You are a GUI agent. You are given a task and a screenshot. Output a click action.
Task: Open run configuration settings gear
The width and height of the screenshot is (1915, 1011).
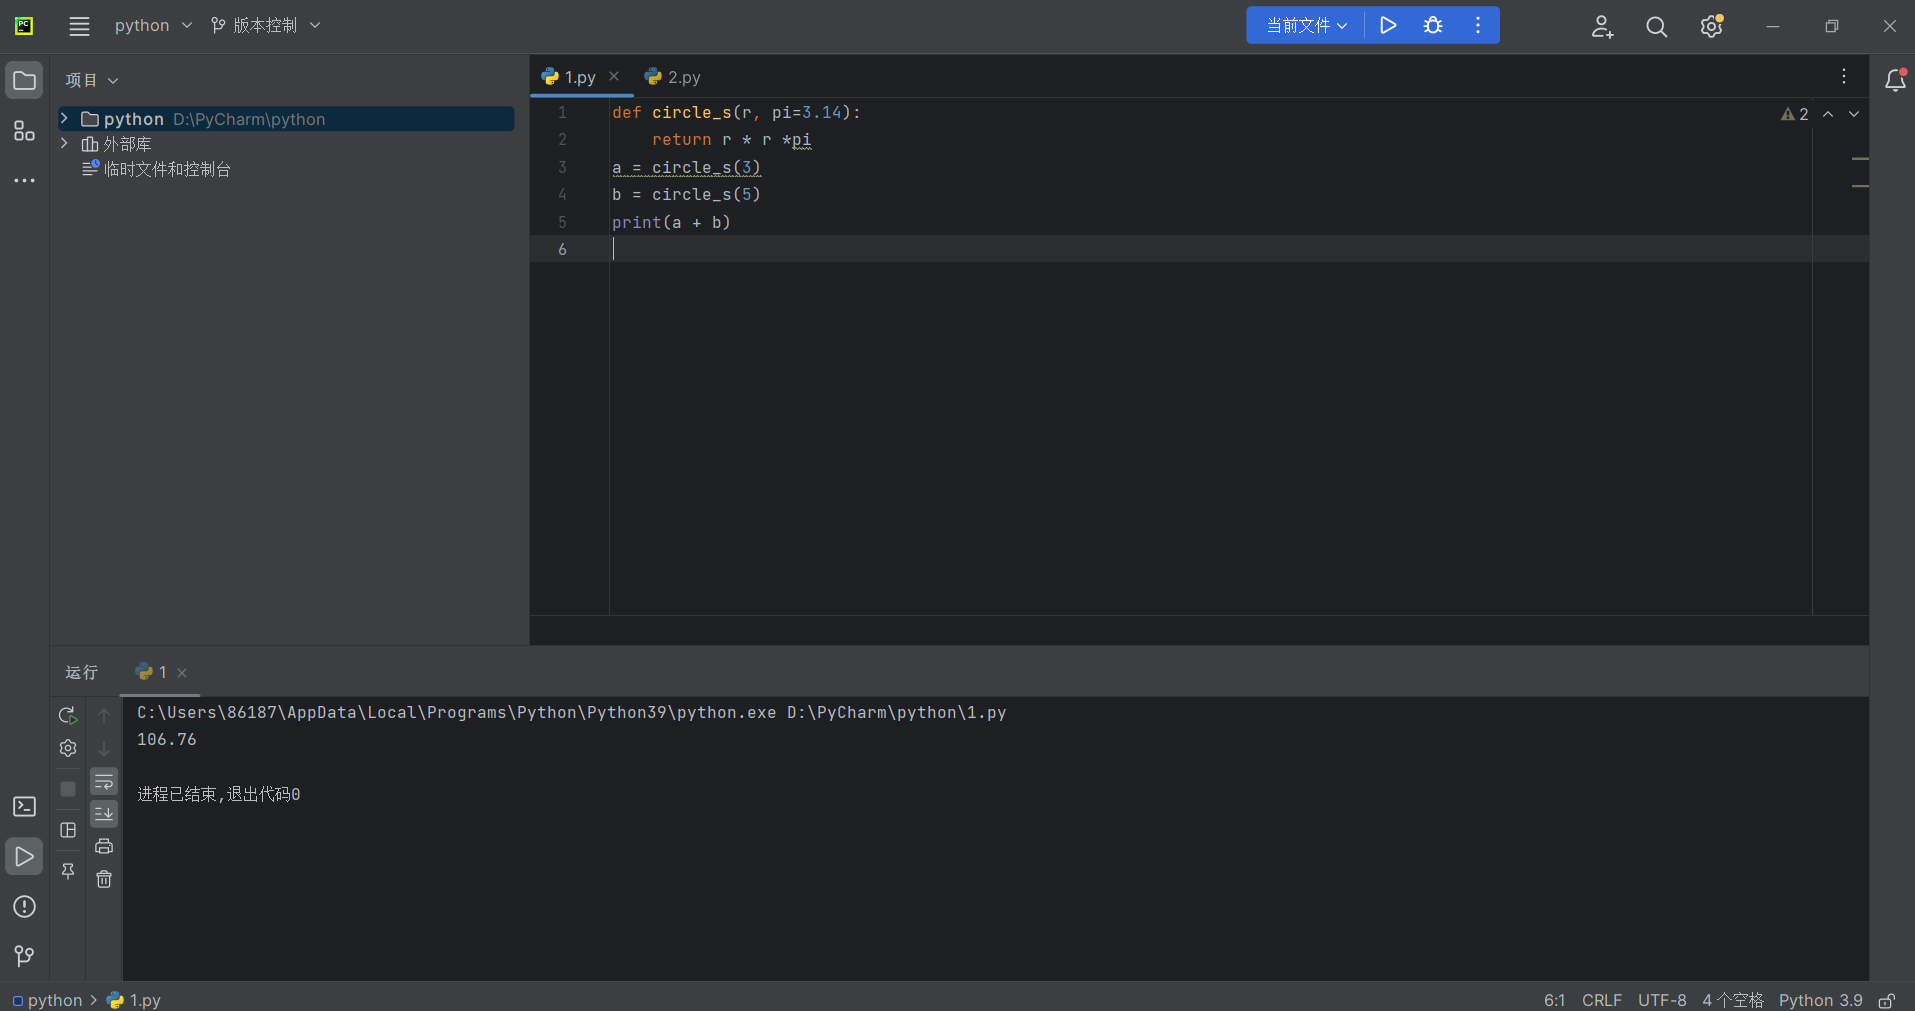coord(68,748)
